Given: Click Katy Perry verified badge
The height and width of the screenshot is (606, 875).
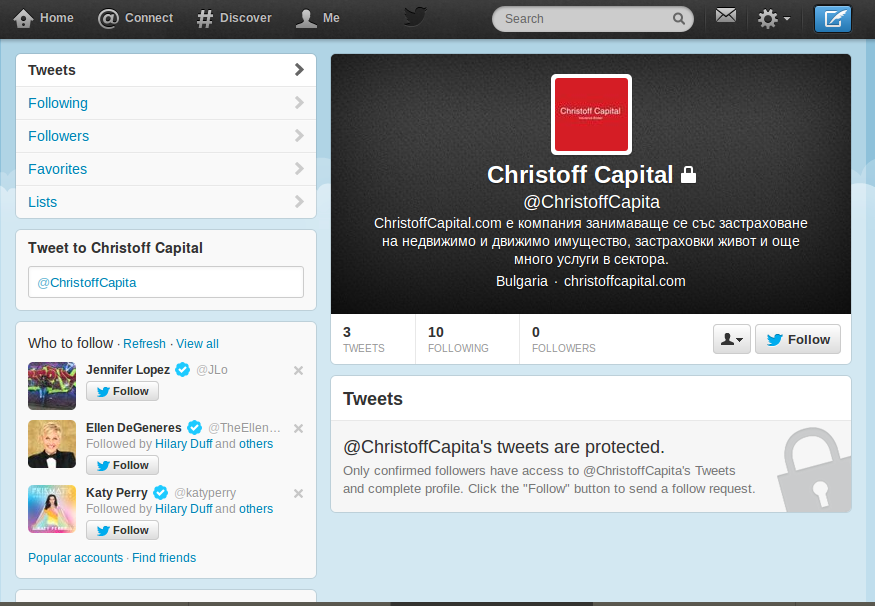Looking at the screenshot, I should [x=161, y=493].
